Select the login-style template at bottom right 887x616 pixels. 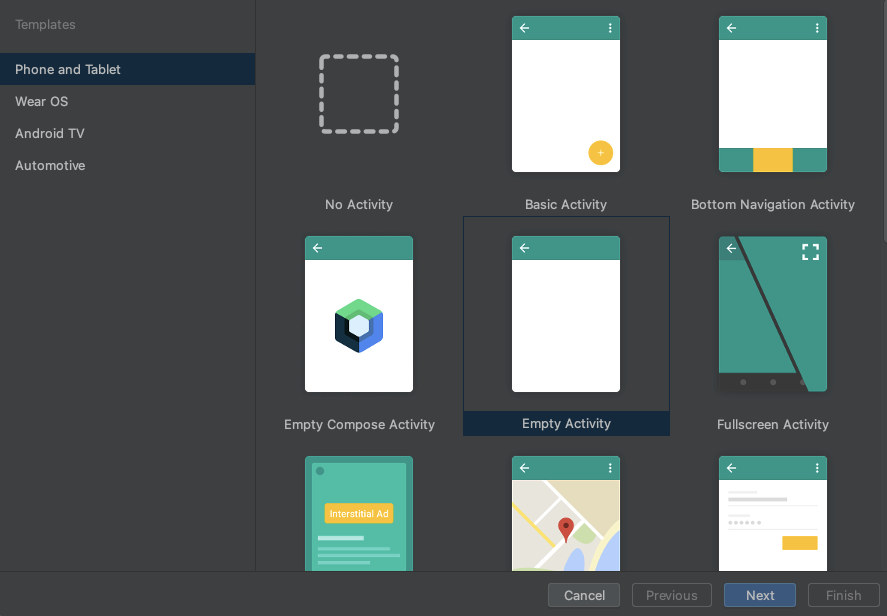tap(772, 513)
